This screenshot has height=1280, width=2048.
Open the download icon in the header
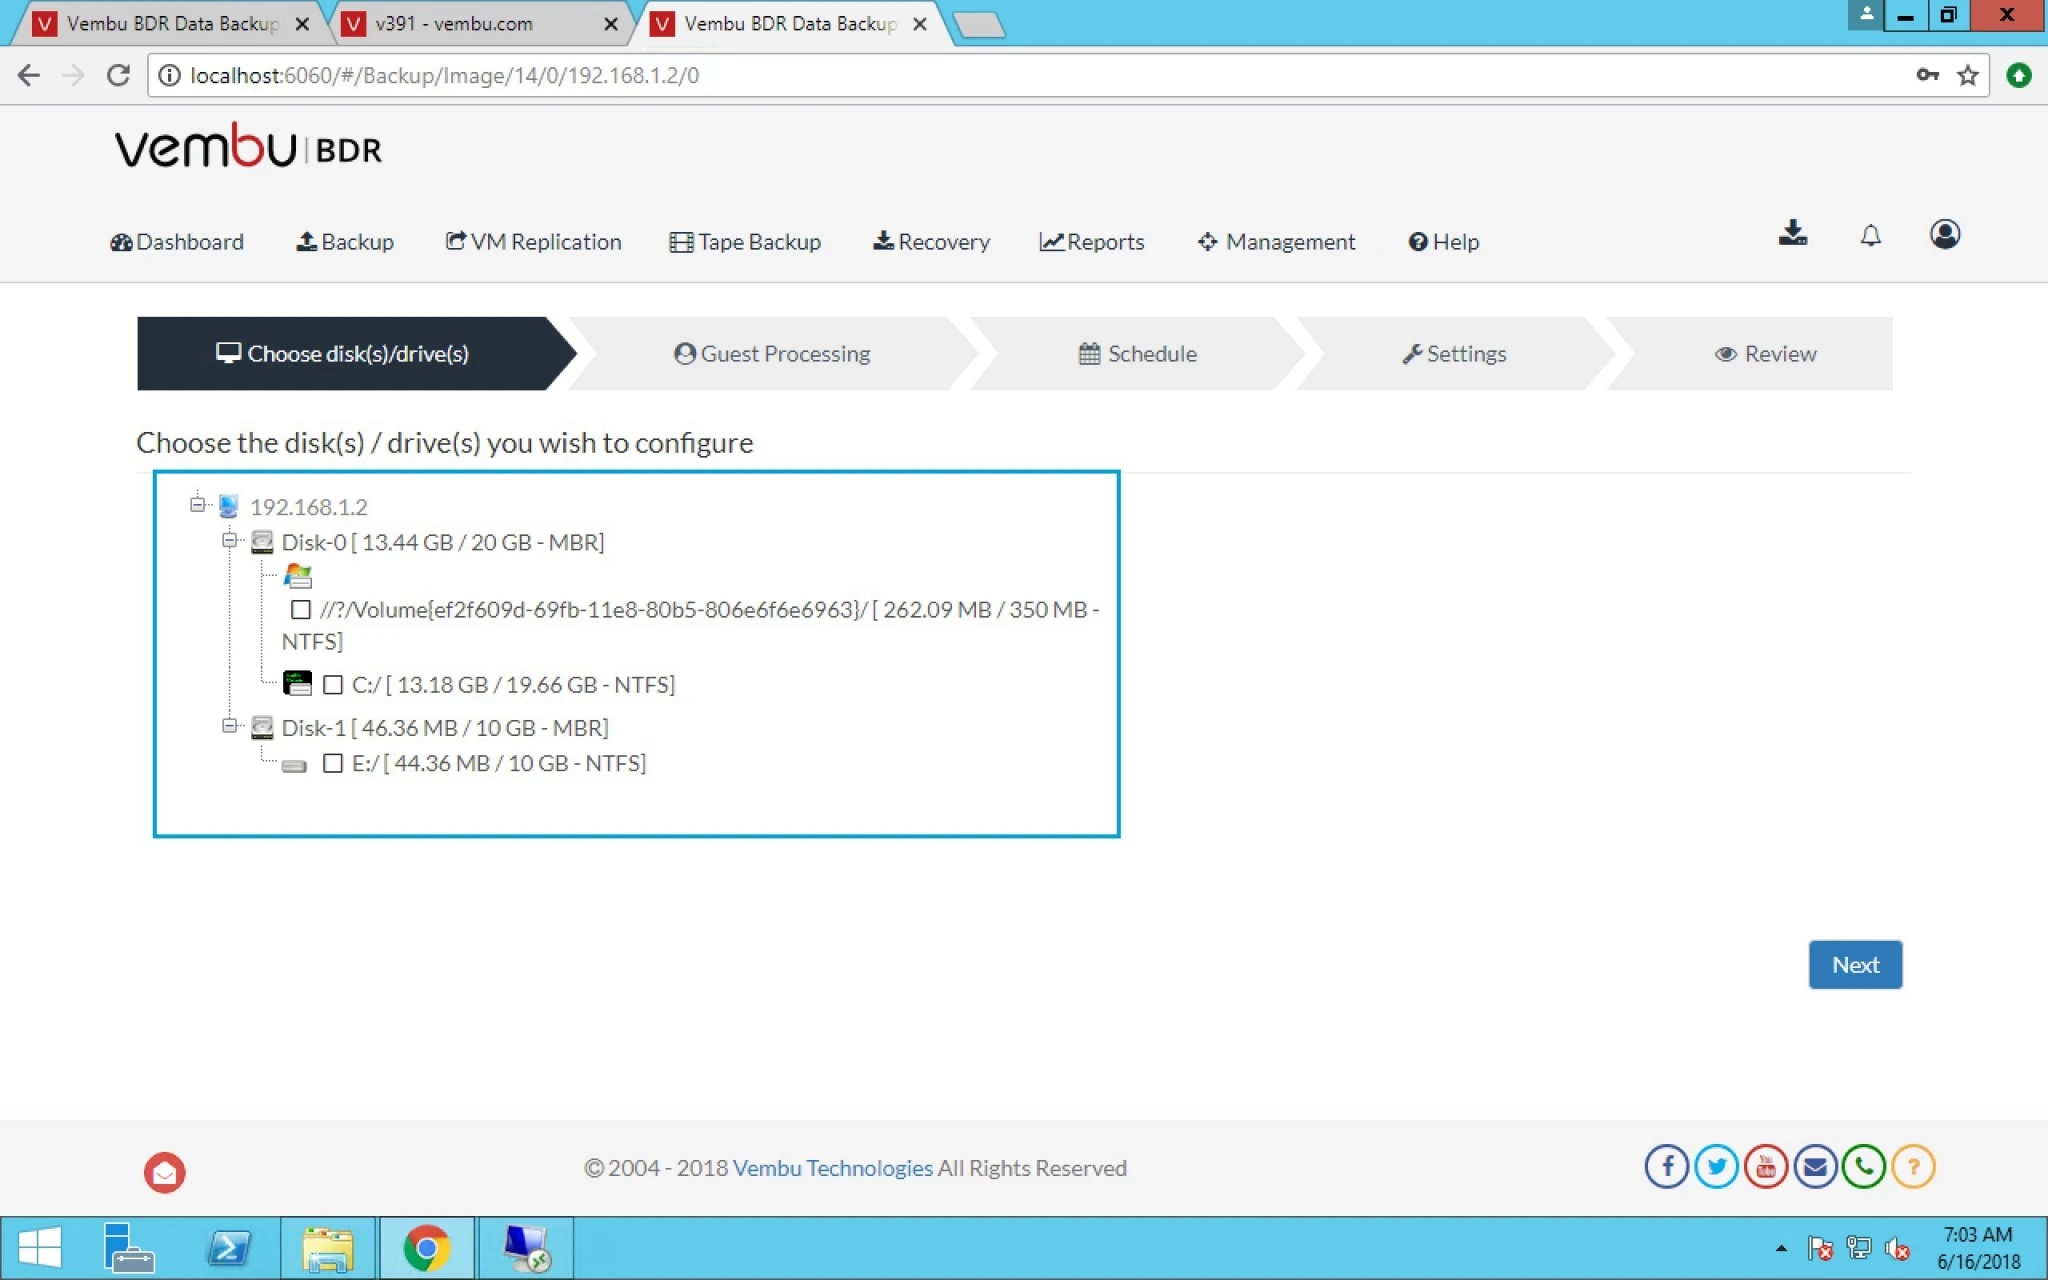(1792, 234)
